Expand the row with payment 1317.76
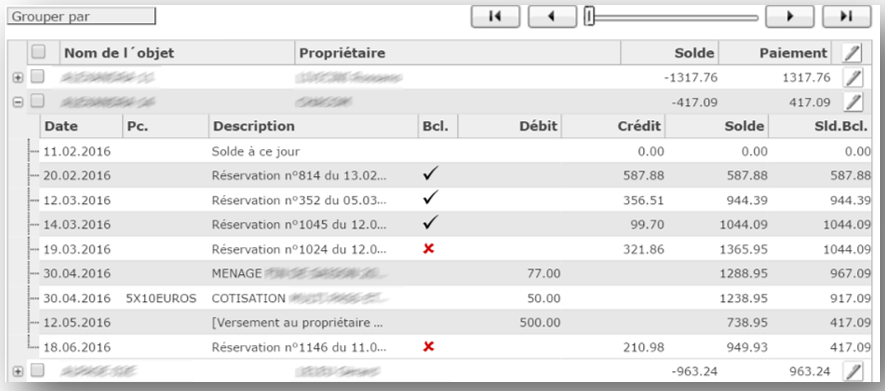 [17, 78]
